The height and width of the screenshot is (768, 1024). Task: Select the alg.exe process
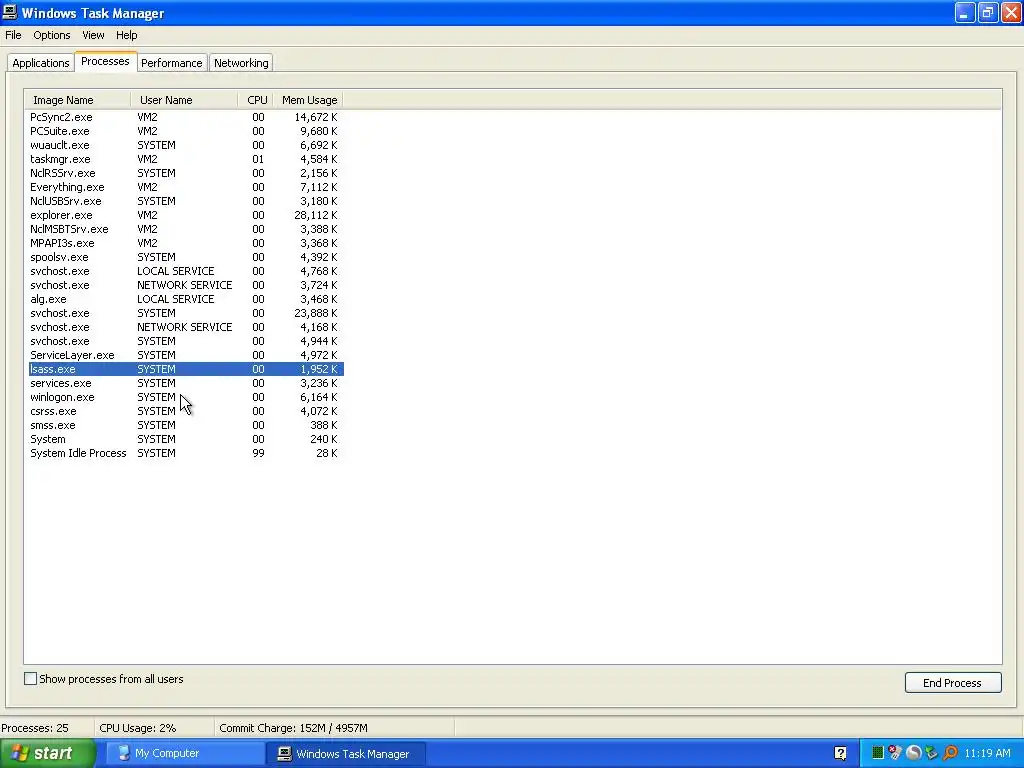186,299
